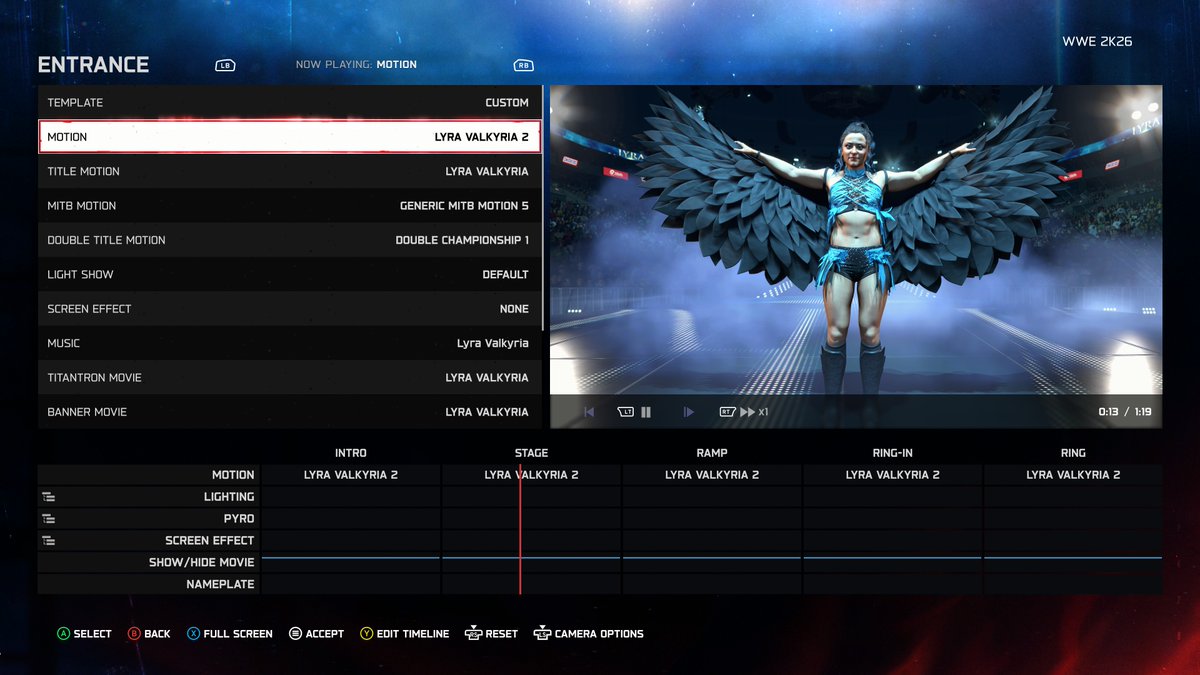Screen dimensions: 1200x675
Task: Click the RT trigger icon
Action: 727,412
